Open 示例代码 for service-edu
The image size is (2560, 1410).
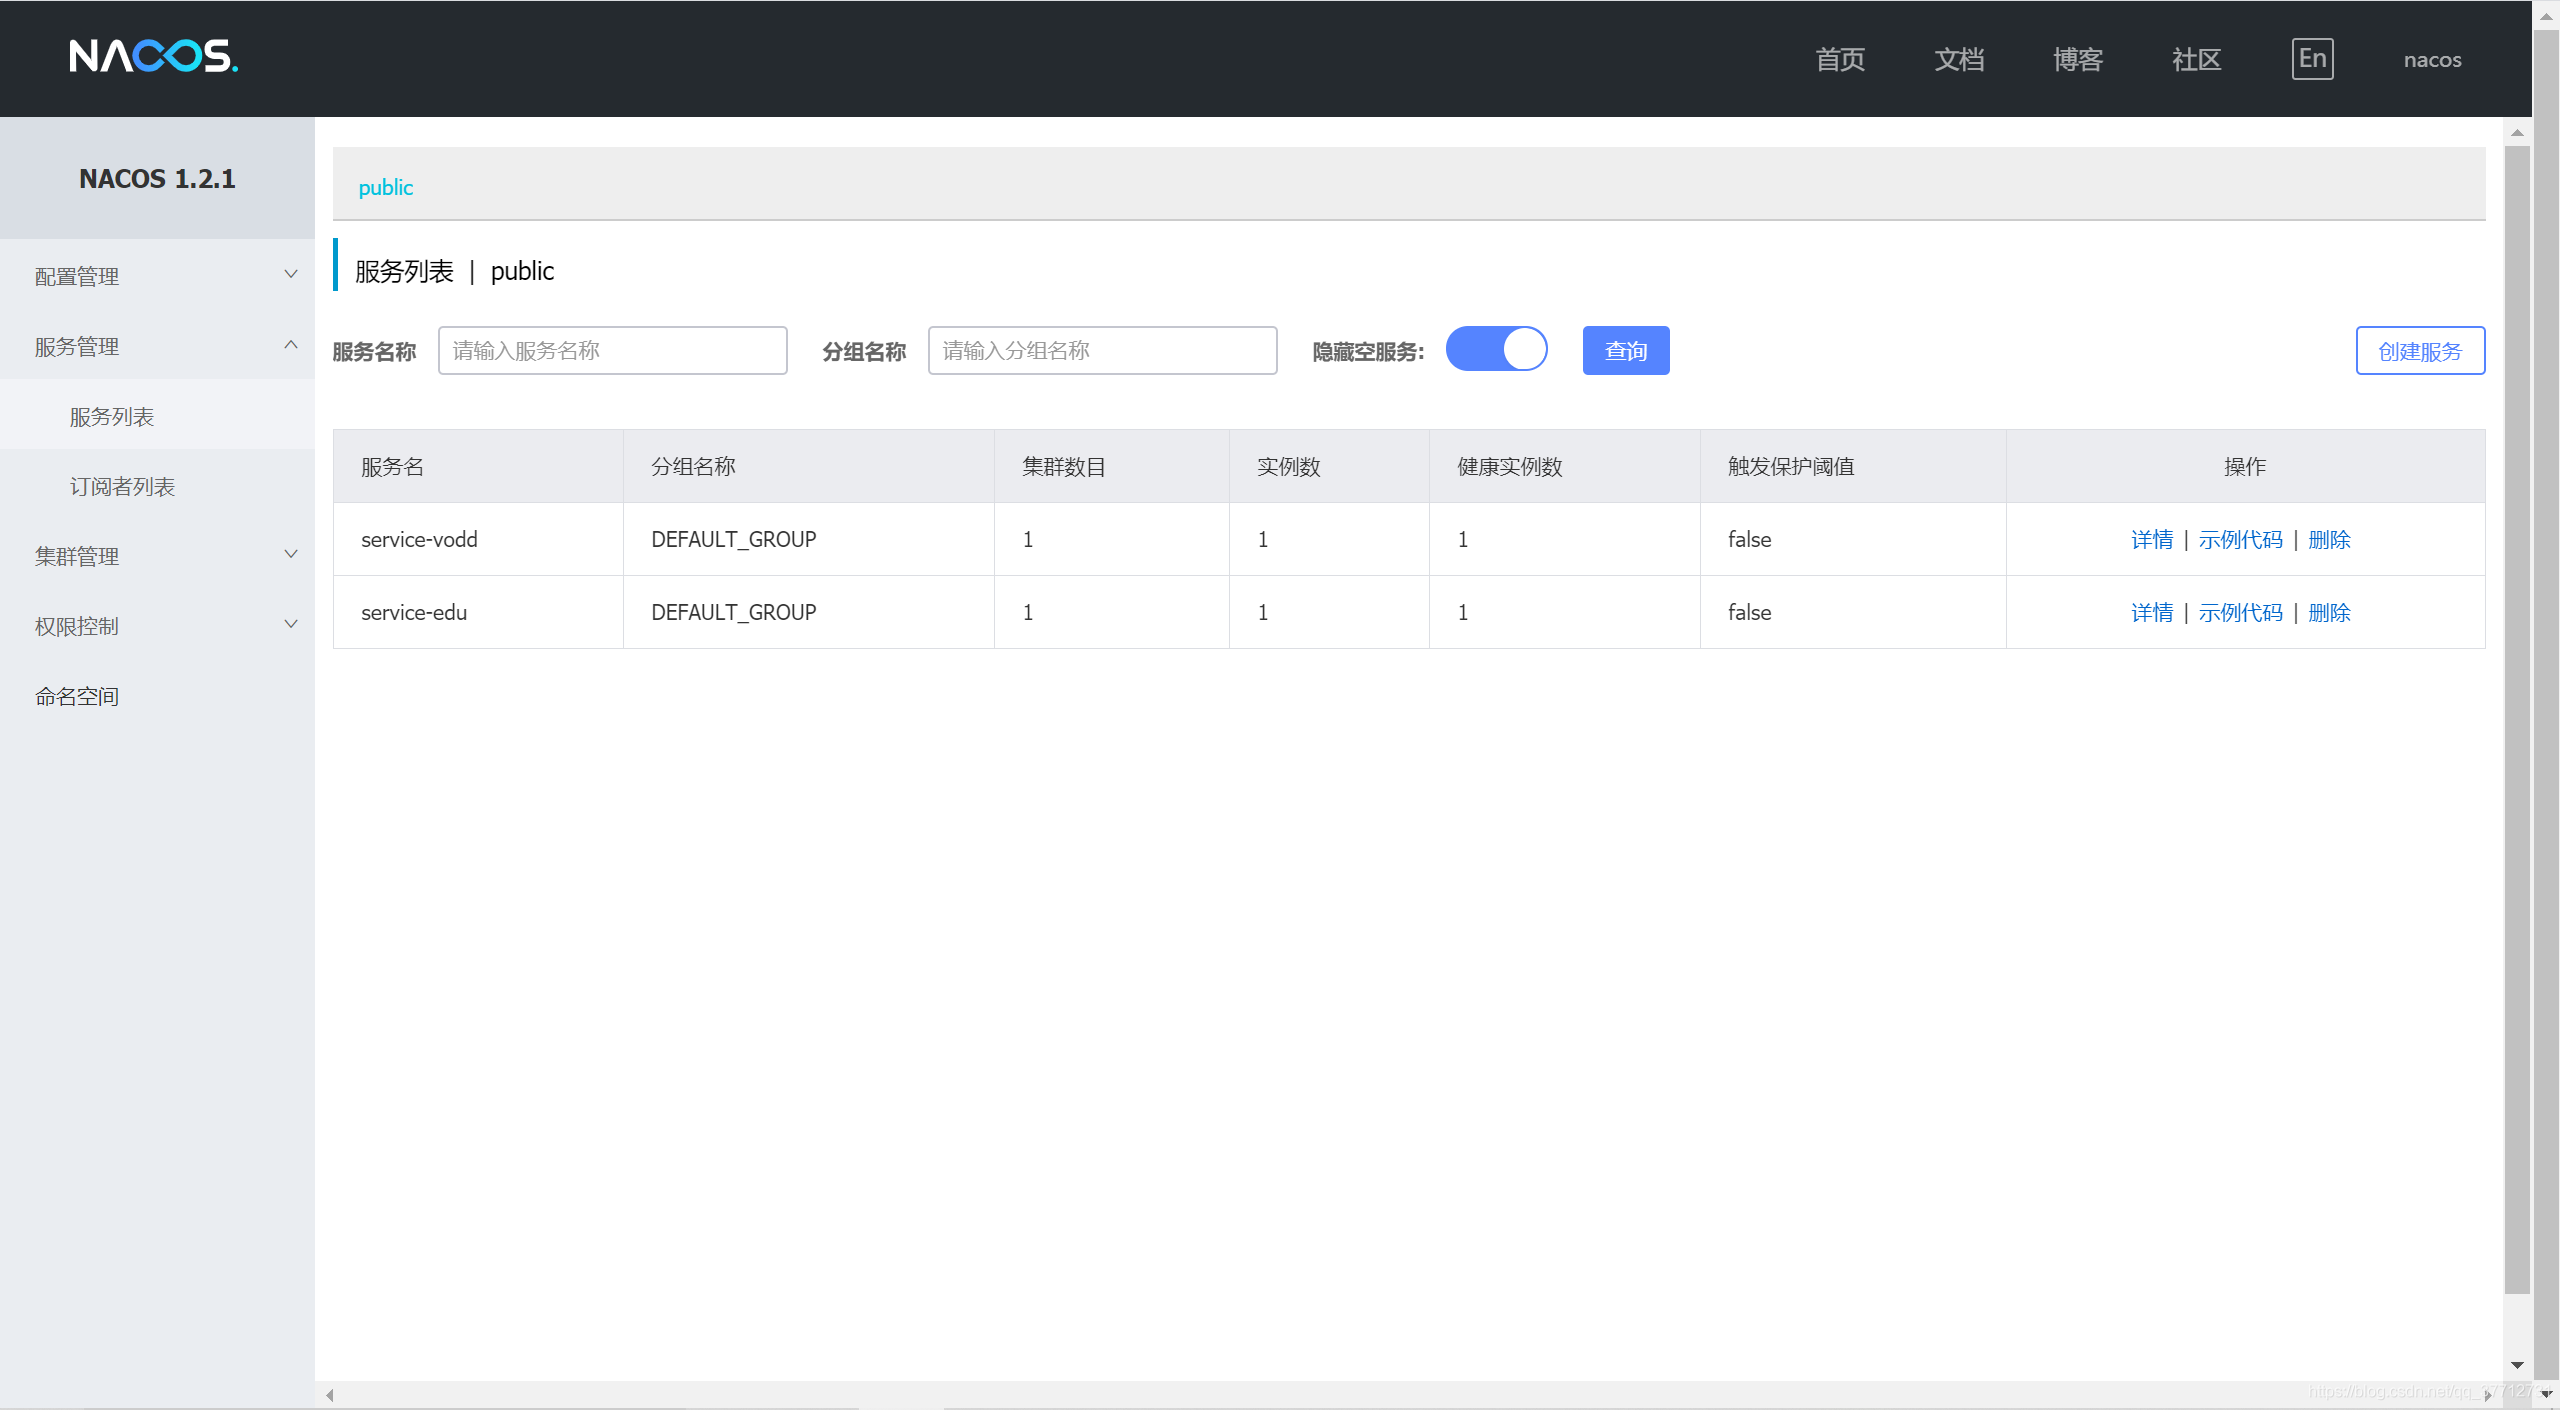click(x=2240, y=612)
